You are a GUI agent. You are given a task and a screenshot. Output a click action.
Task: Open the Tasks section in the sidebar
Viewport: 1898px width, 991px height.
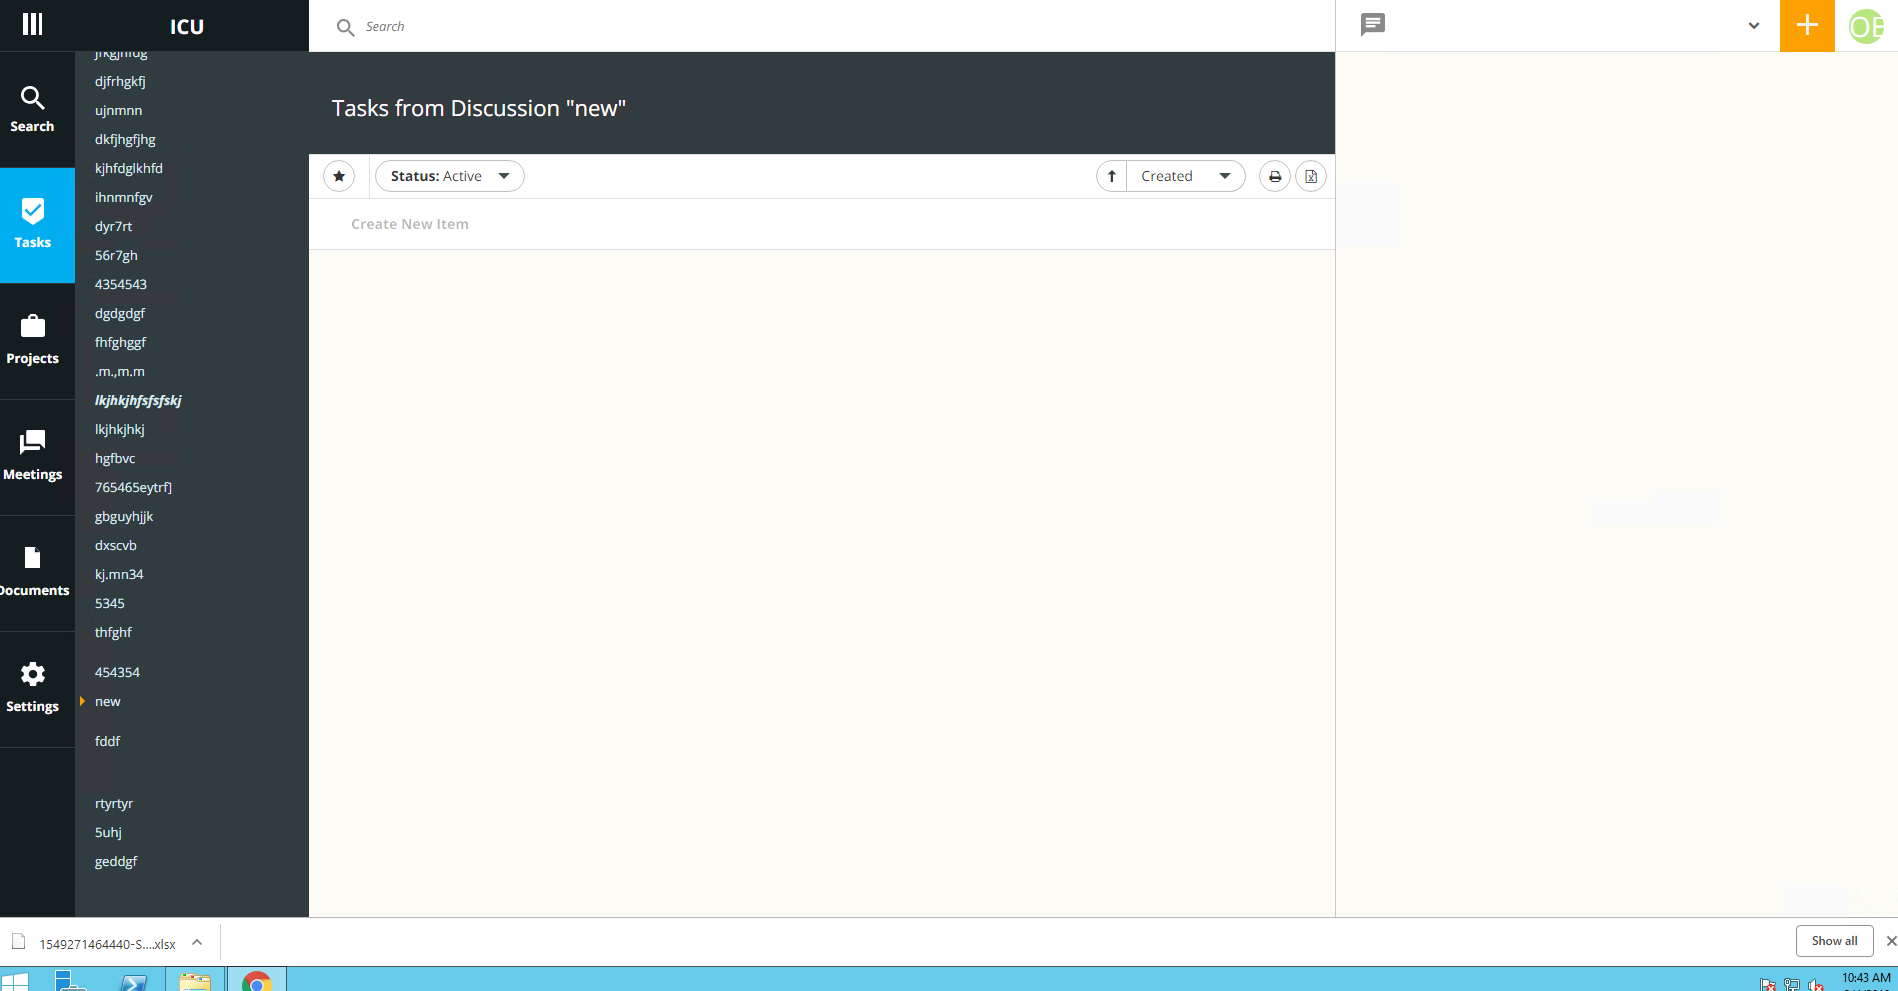click(33, 225)
